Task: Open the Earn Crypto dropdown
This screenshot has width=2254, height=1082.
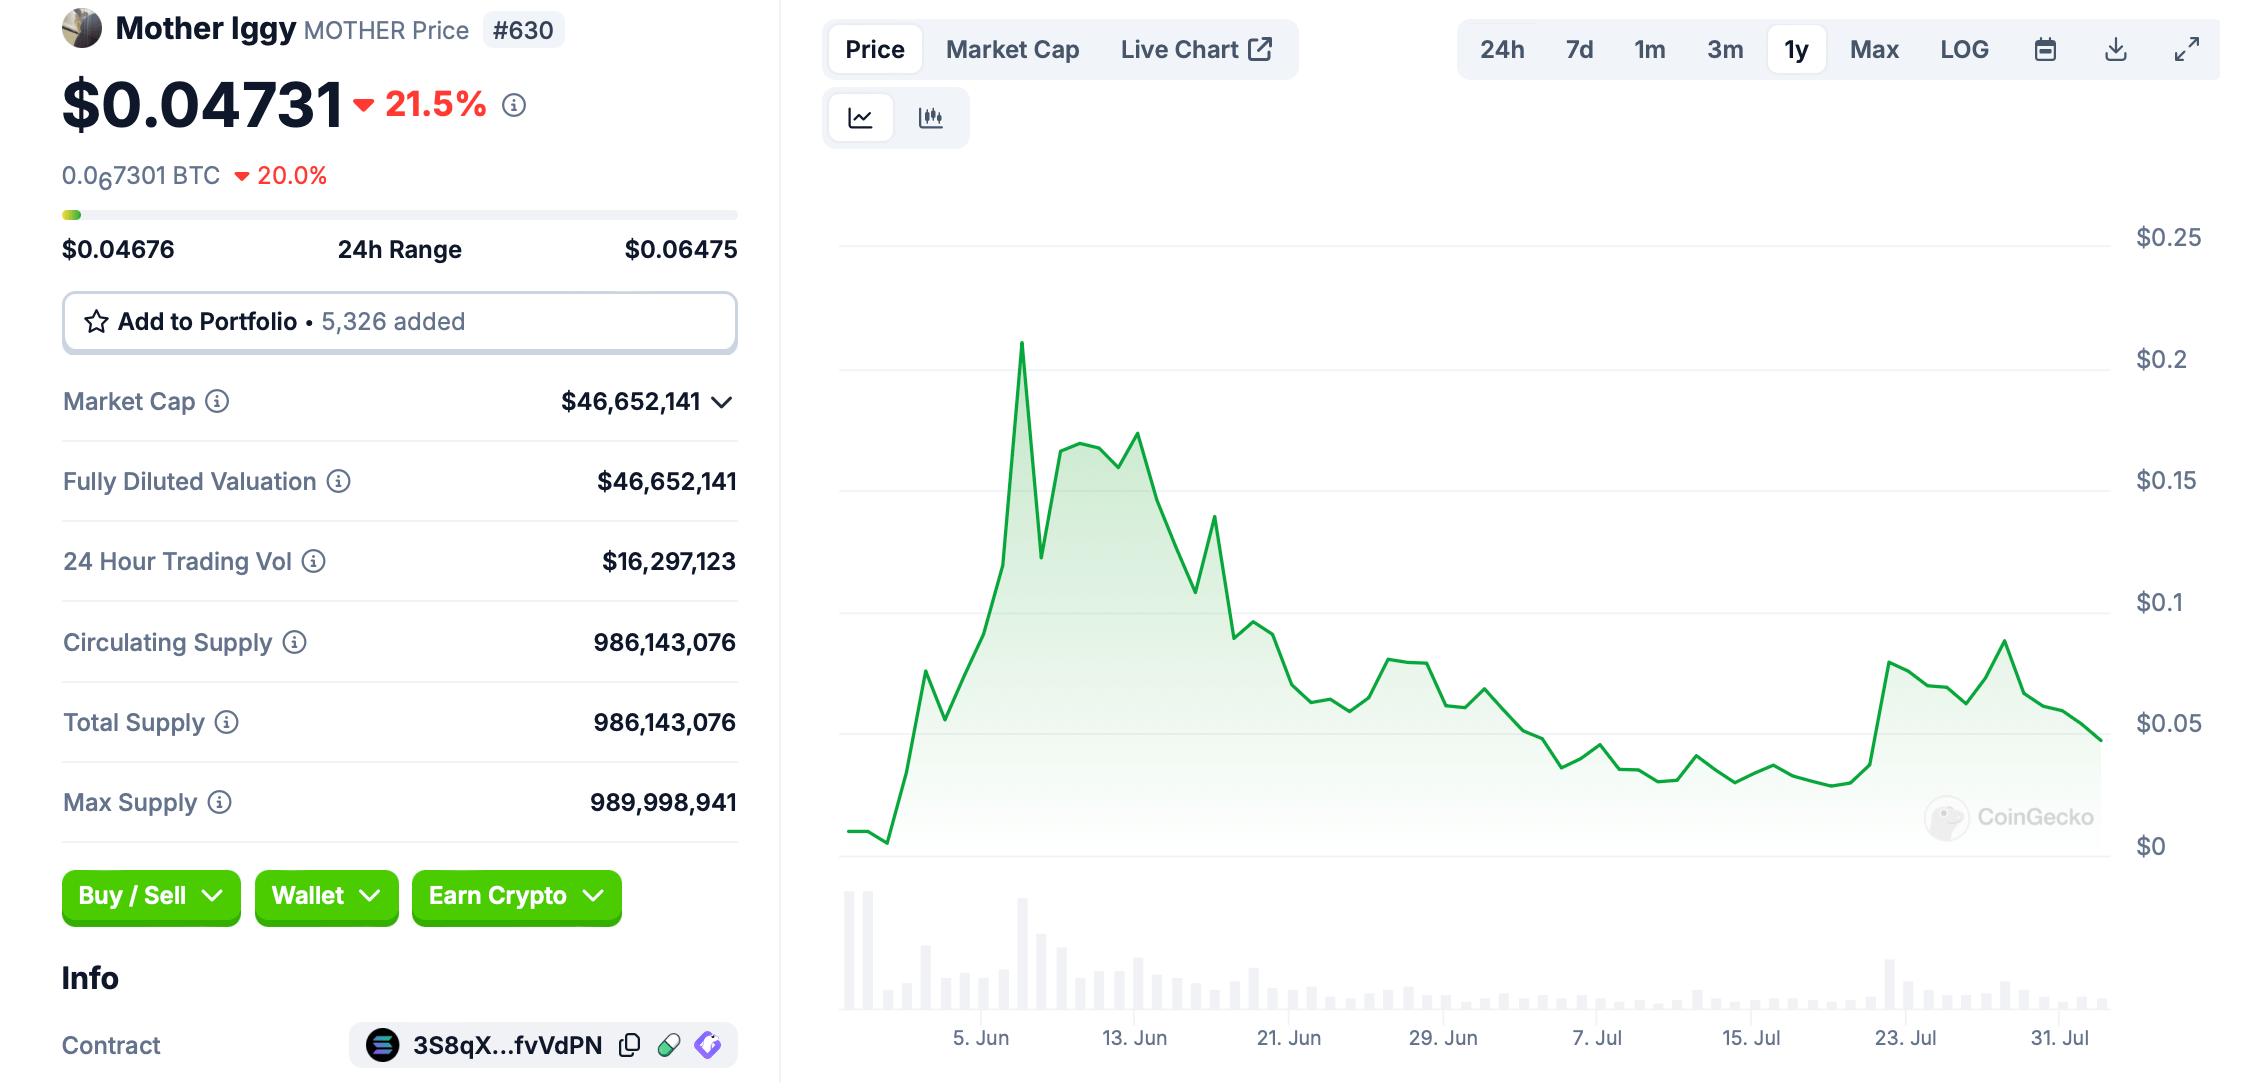Action: click(516, 896)
